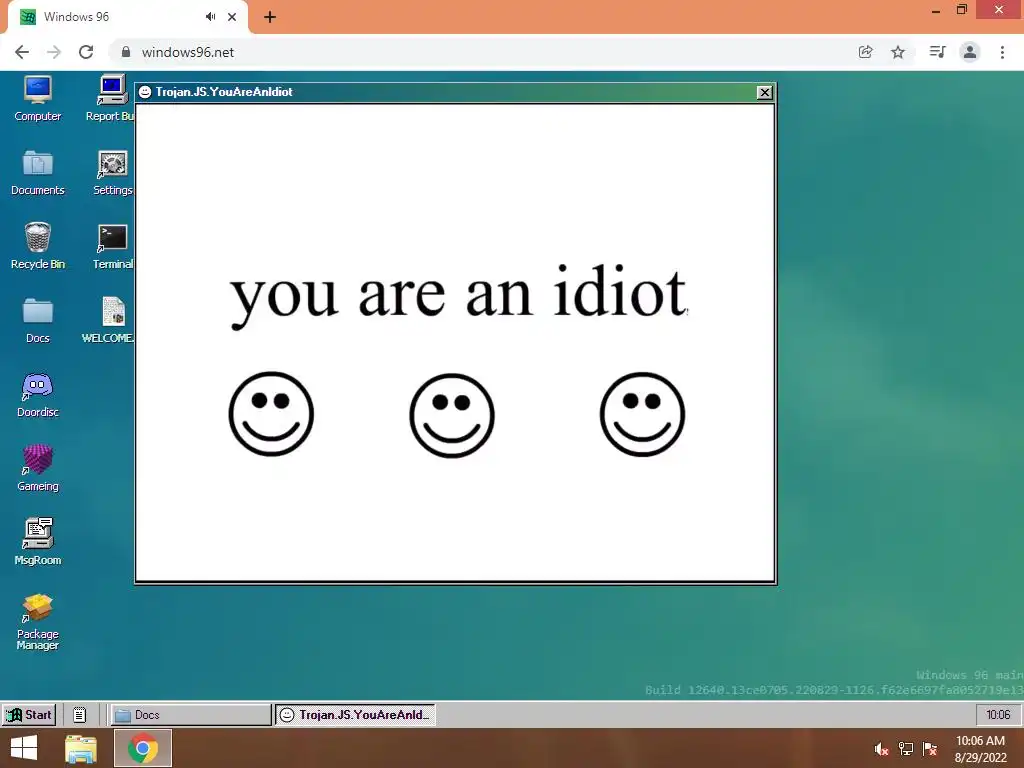
Task: Open the Docs folder on desktop
Action: [x=37, y=320]
